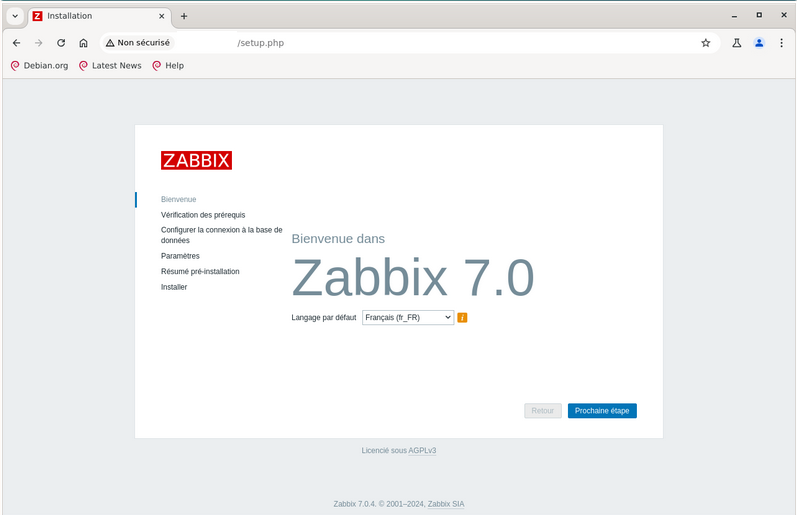Click the orange language info icon
797x515 pixels.
pos(462,318)
